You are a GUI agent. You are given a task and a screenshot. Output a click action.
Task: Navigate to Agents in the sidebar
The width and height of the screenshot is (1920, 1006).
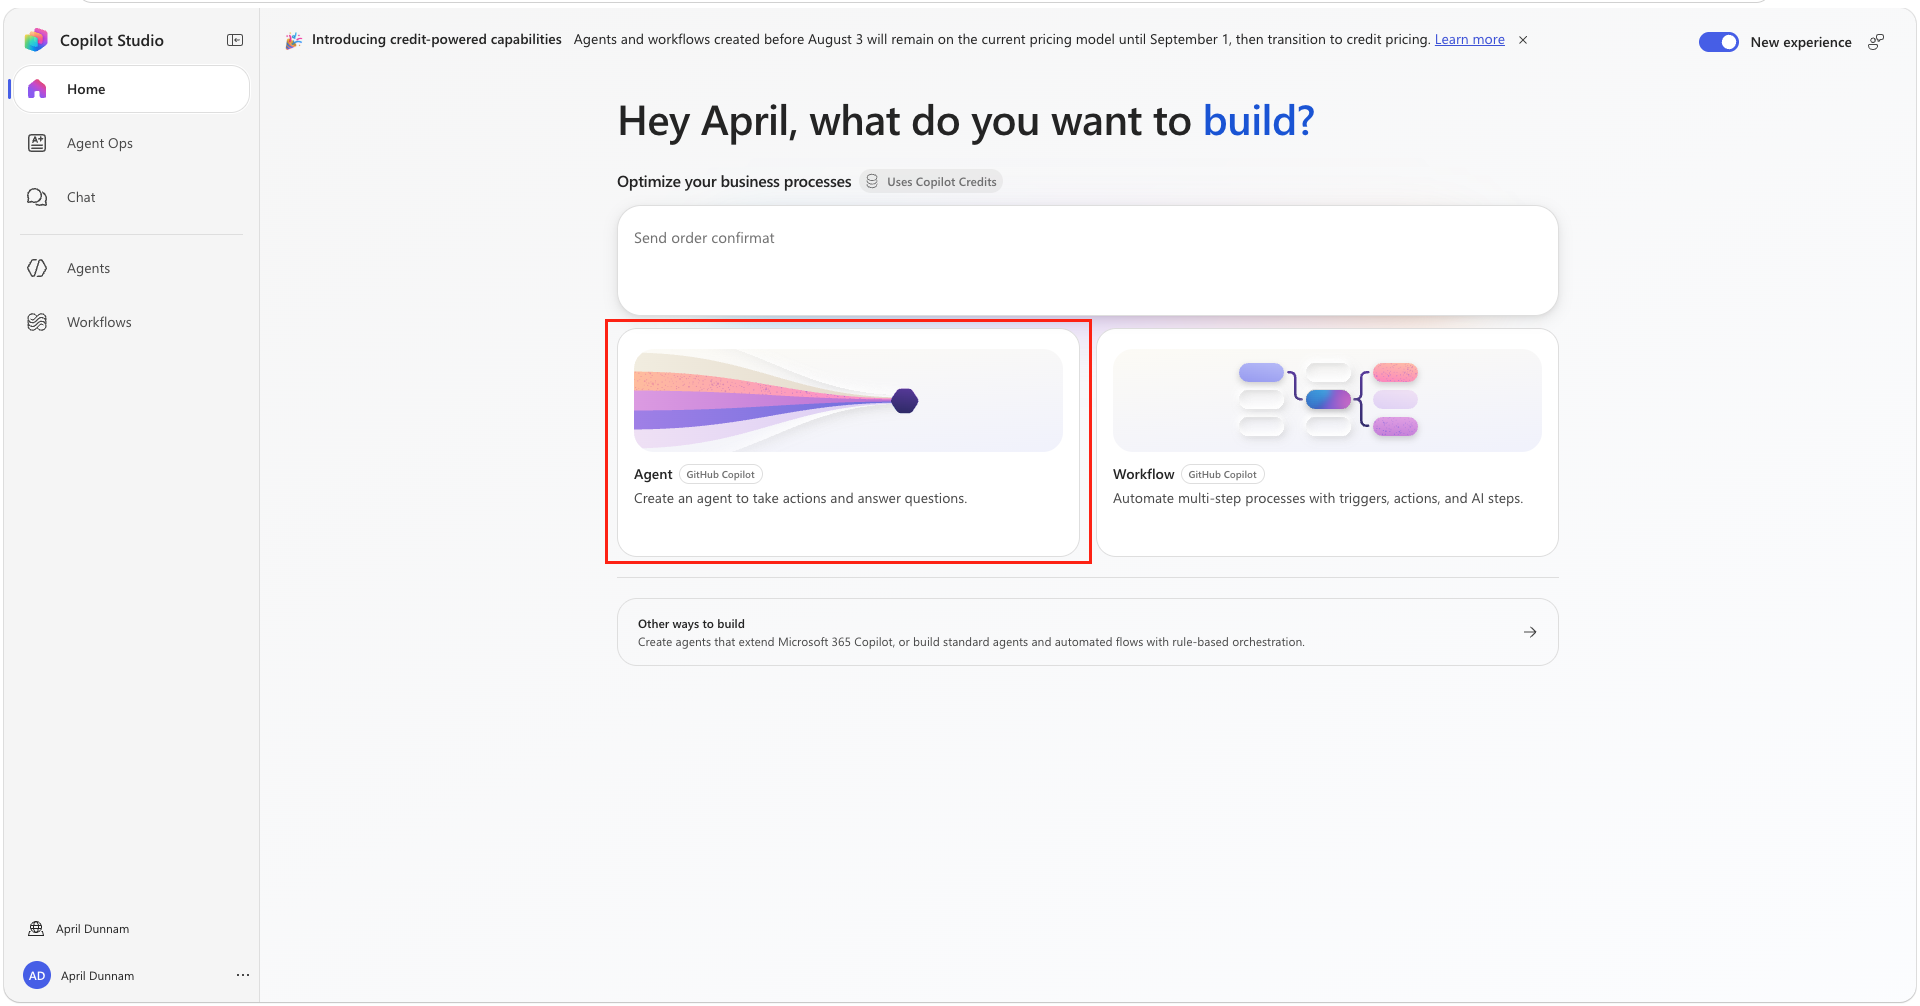(x=131, y=268)
